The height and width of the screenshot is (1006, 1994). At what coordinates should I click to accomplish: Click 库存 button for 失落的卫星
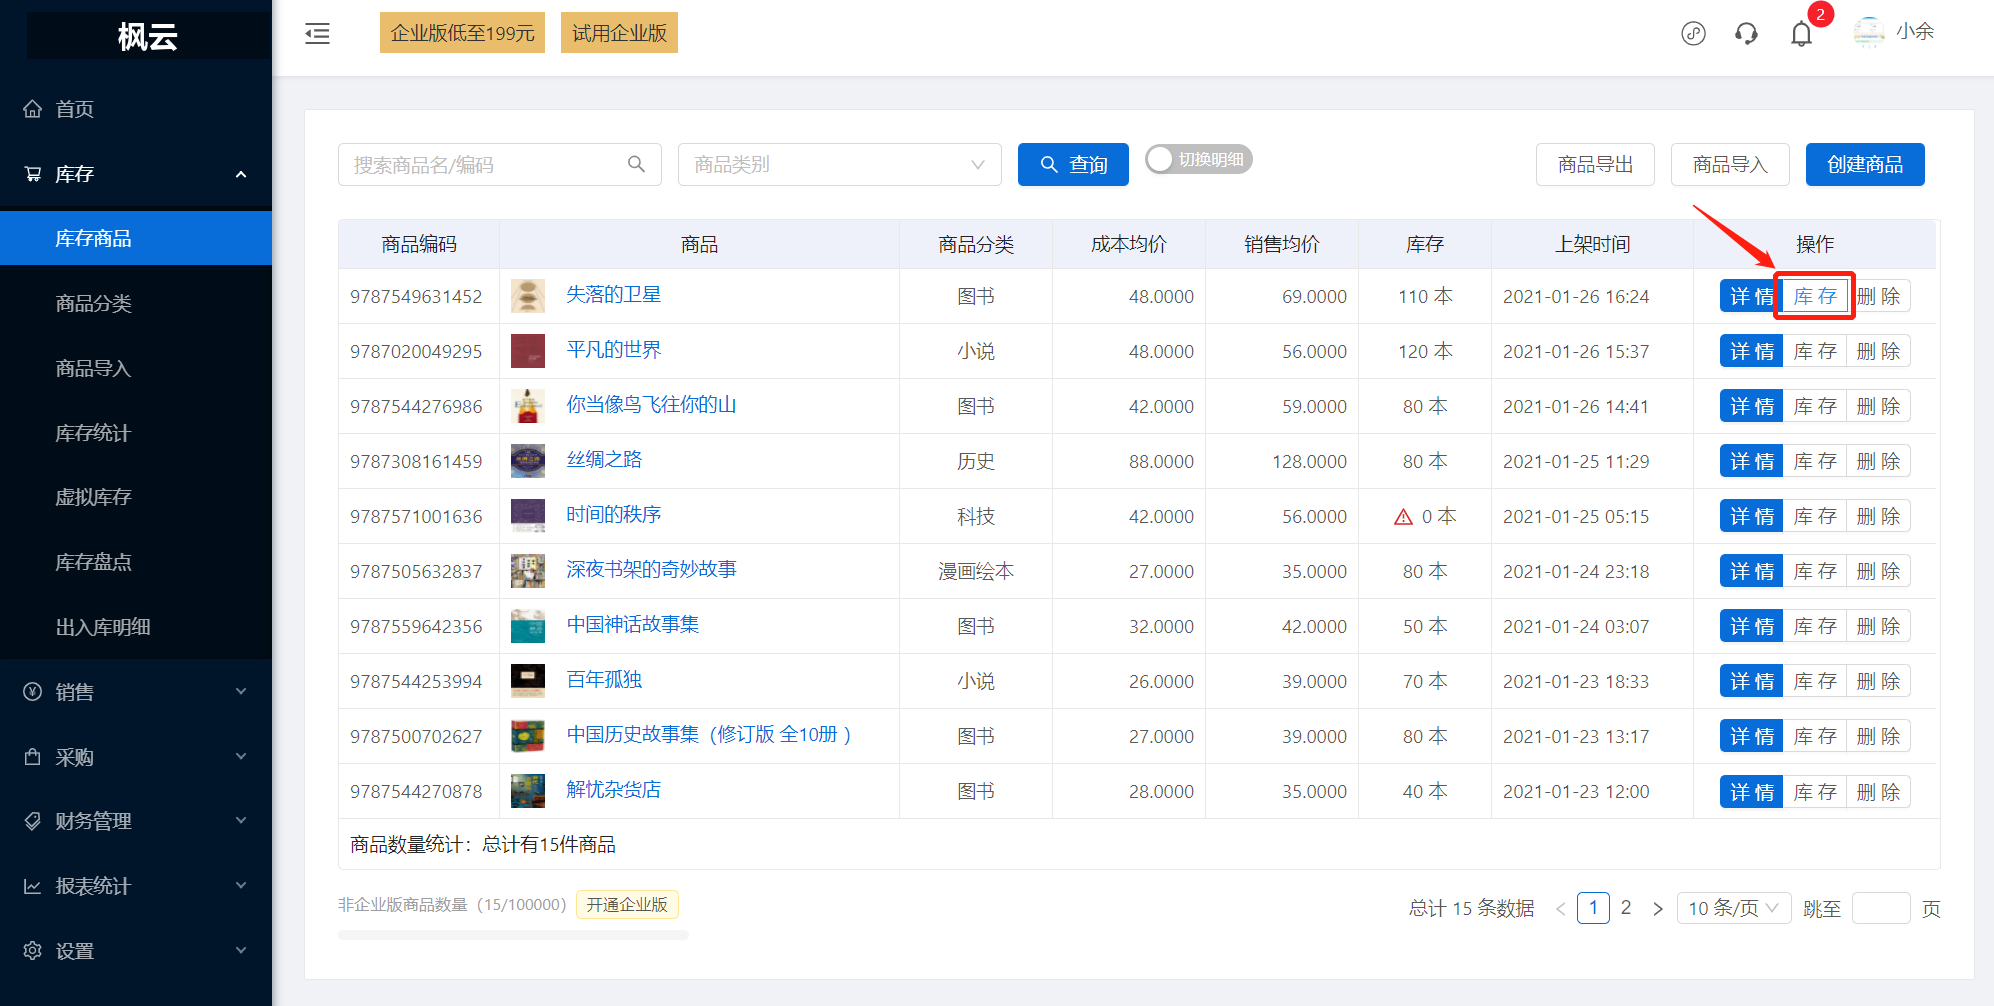(x=1814, y=296)
